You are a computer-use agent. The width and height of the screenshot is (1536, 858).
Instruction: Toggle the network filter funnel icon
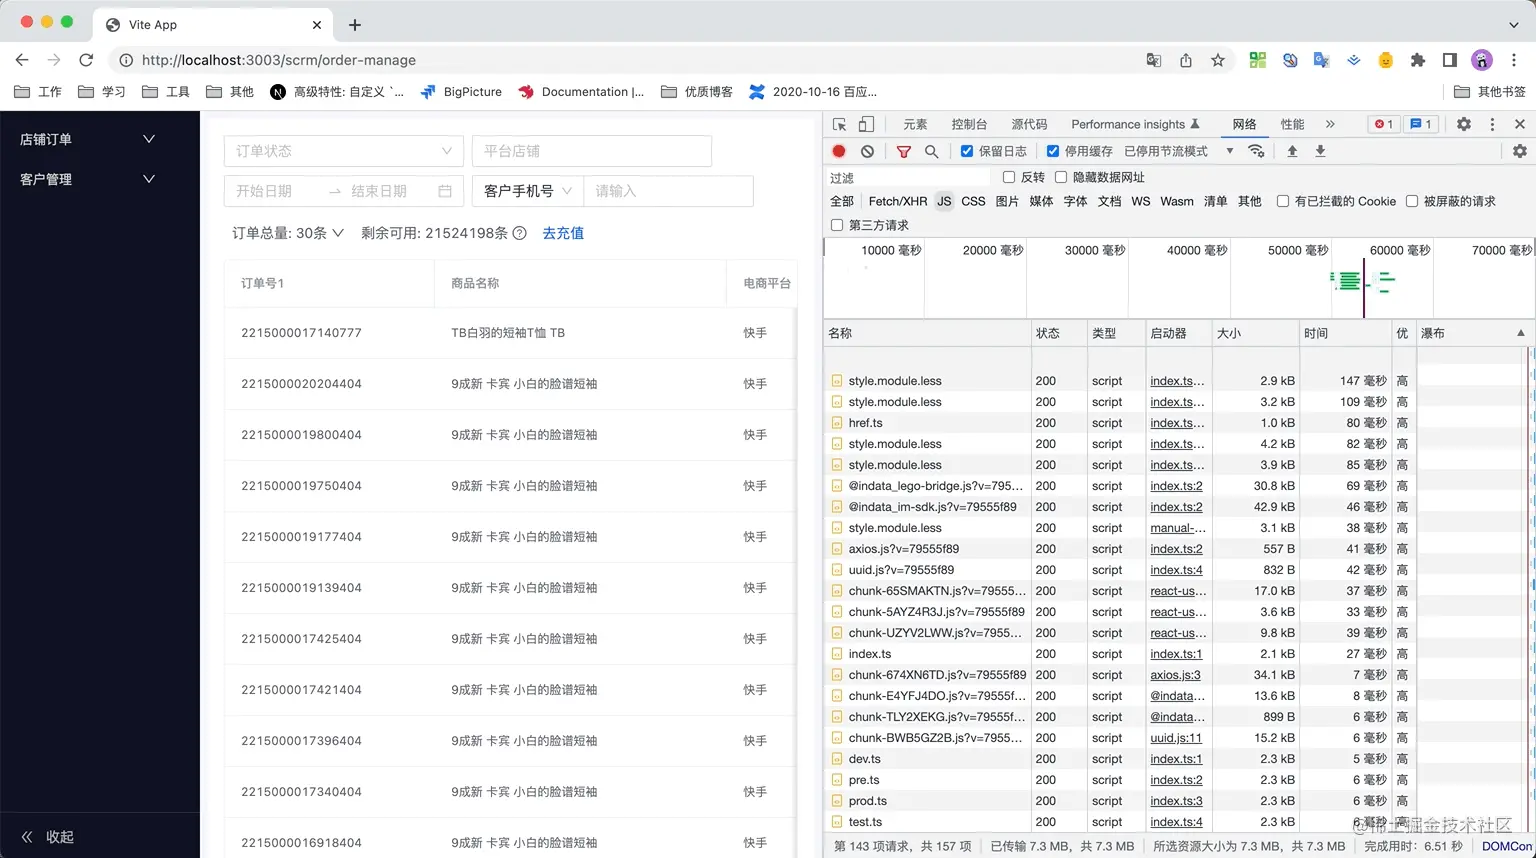904,151
